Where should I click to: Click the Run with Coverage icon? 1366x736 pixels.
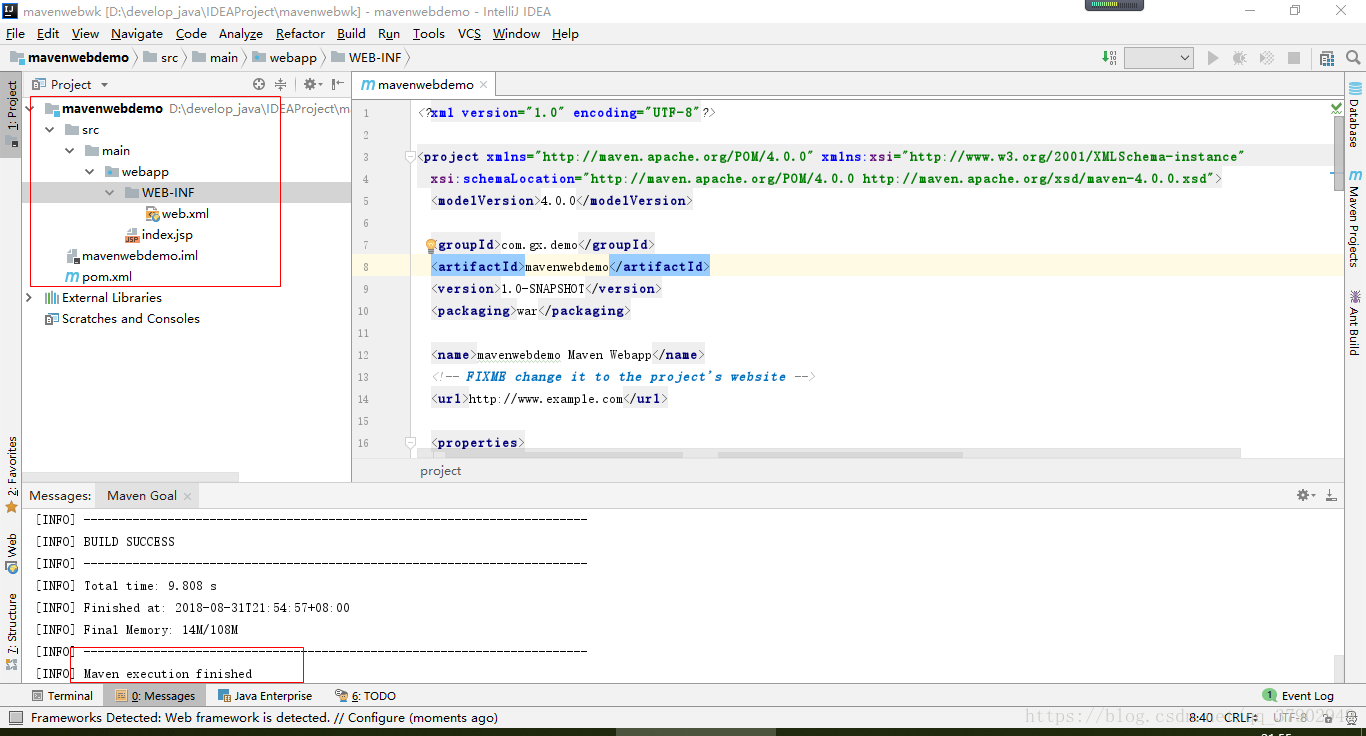1267,58
